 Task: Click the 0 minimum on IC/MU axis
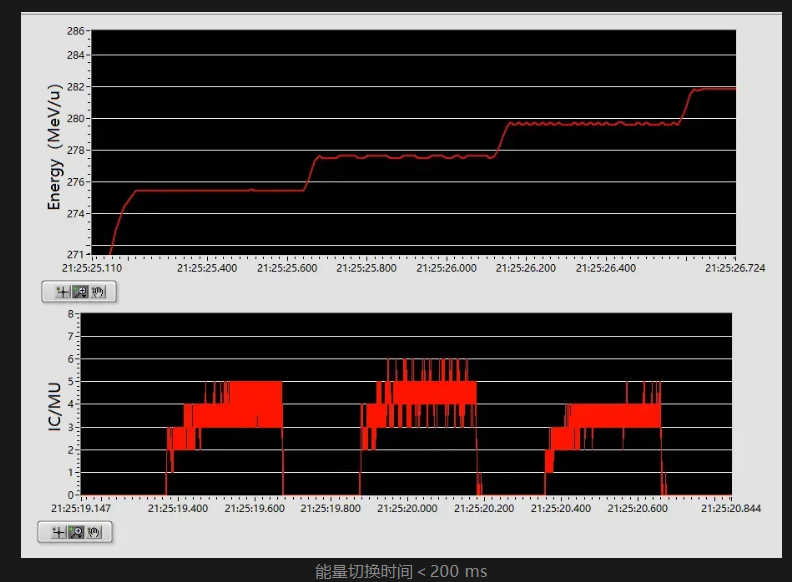73,495
